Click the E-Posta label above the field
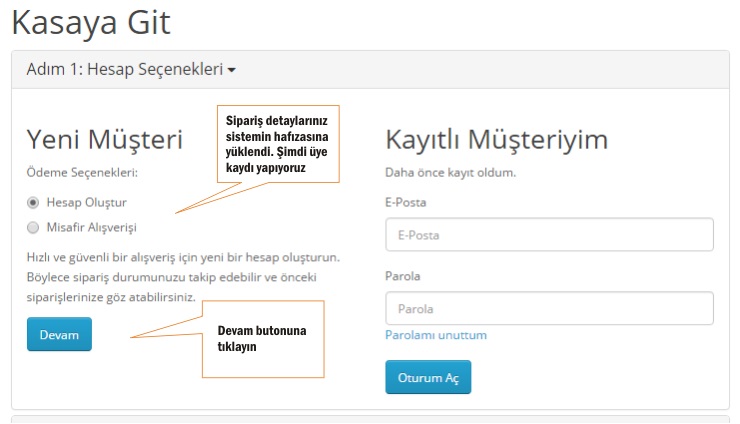 point(405,202)
